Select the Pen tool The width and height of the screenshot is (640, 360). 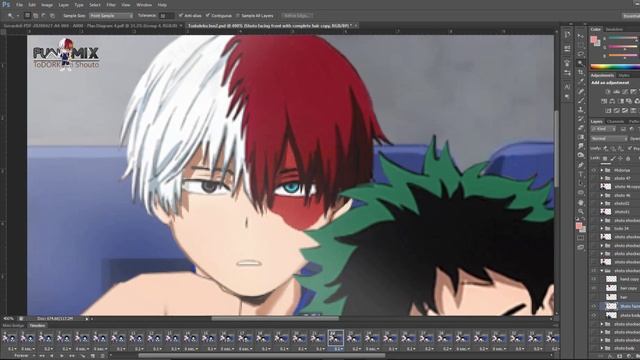pyautogui.click(x=580, y=165)
